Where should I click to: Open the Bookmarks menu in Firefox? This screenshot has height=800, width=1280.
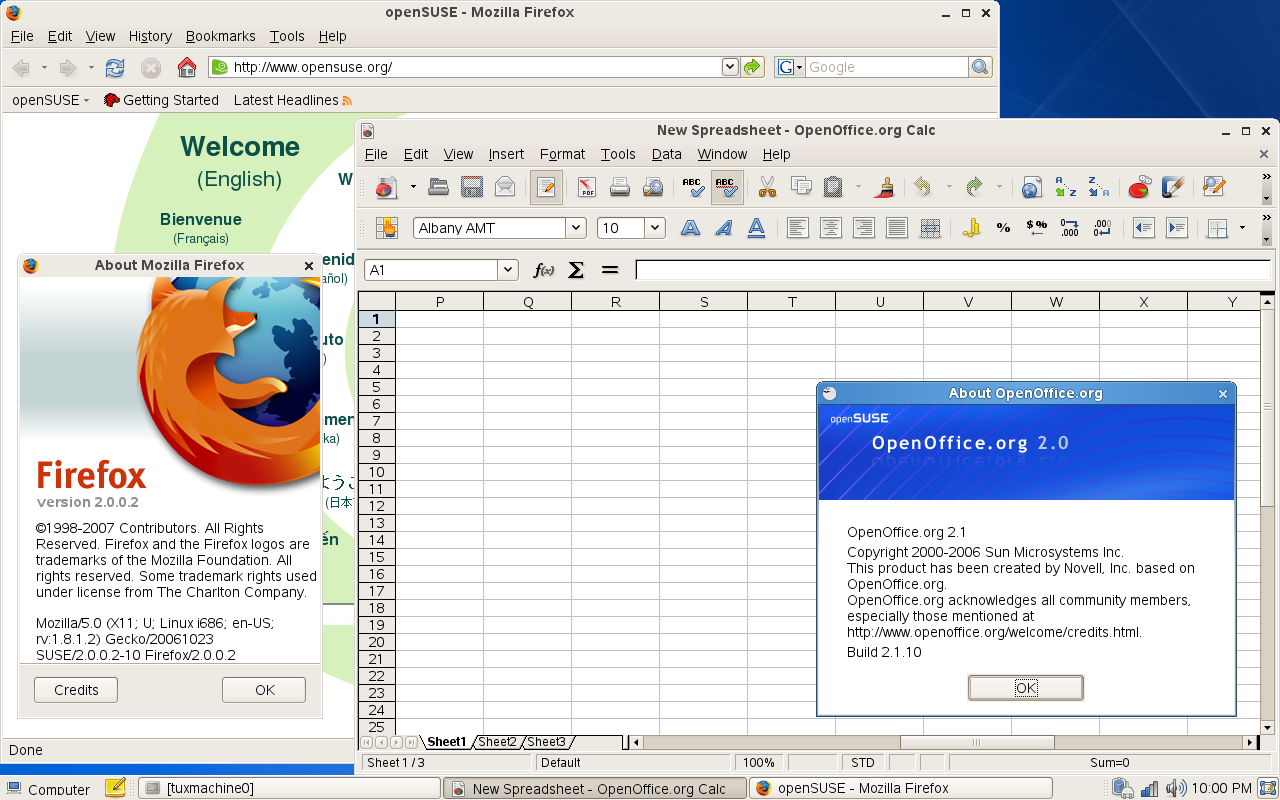coord(221,36)
